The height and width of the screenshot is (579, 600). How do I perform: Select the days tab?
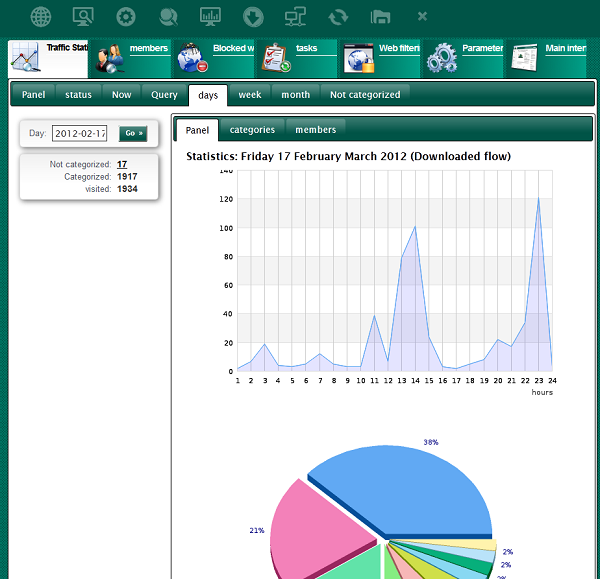point(208,95)
